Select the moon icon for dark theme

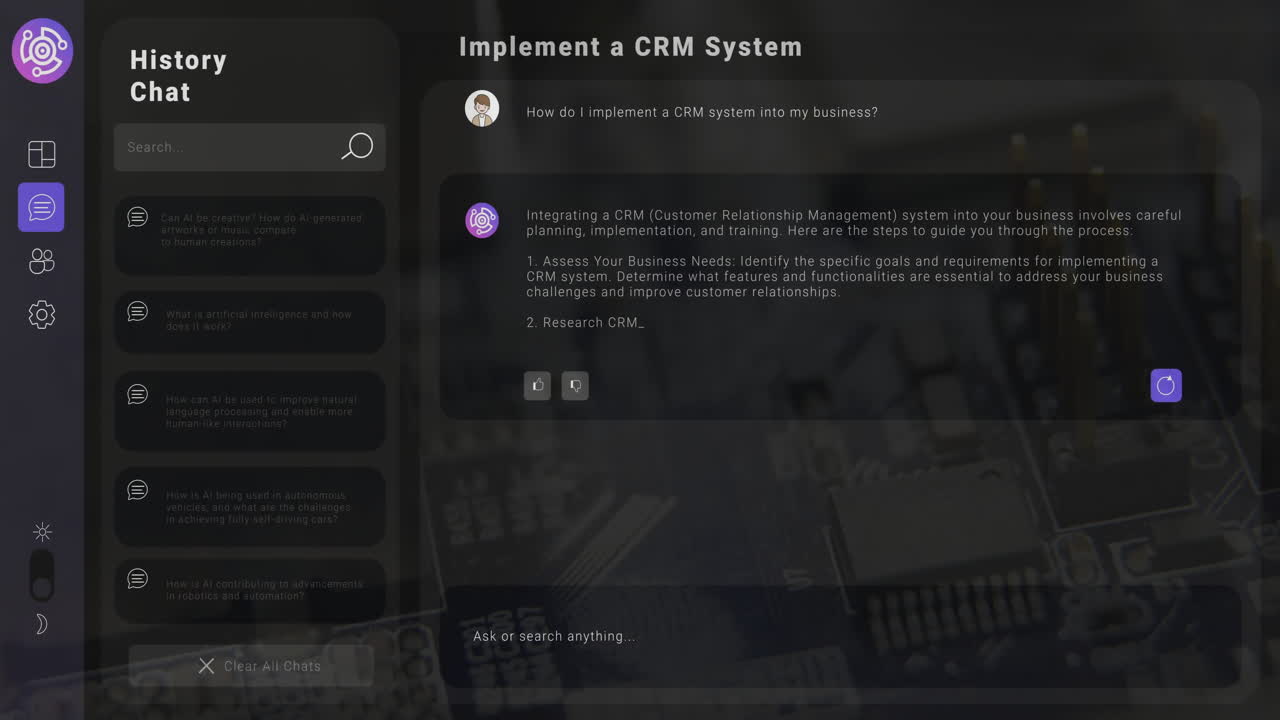42,623
